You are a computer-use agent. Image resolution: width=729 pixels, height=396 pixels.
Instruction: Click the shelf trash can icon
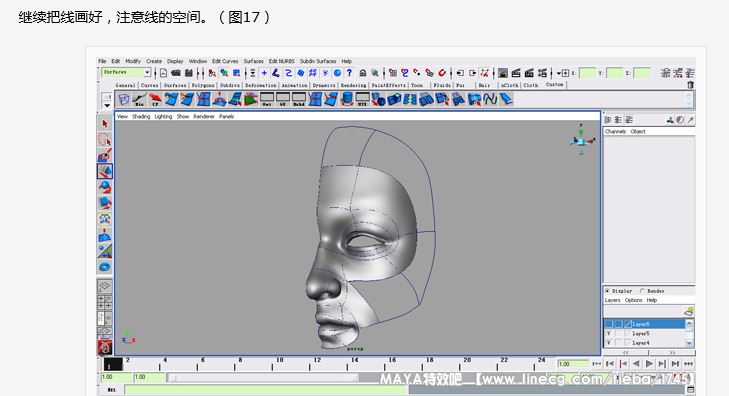[690, 85]
